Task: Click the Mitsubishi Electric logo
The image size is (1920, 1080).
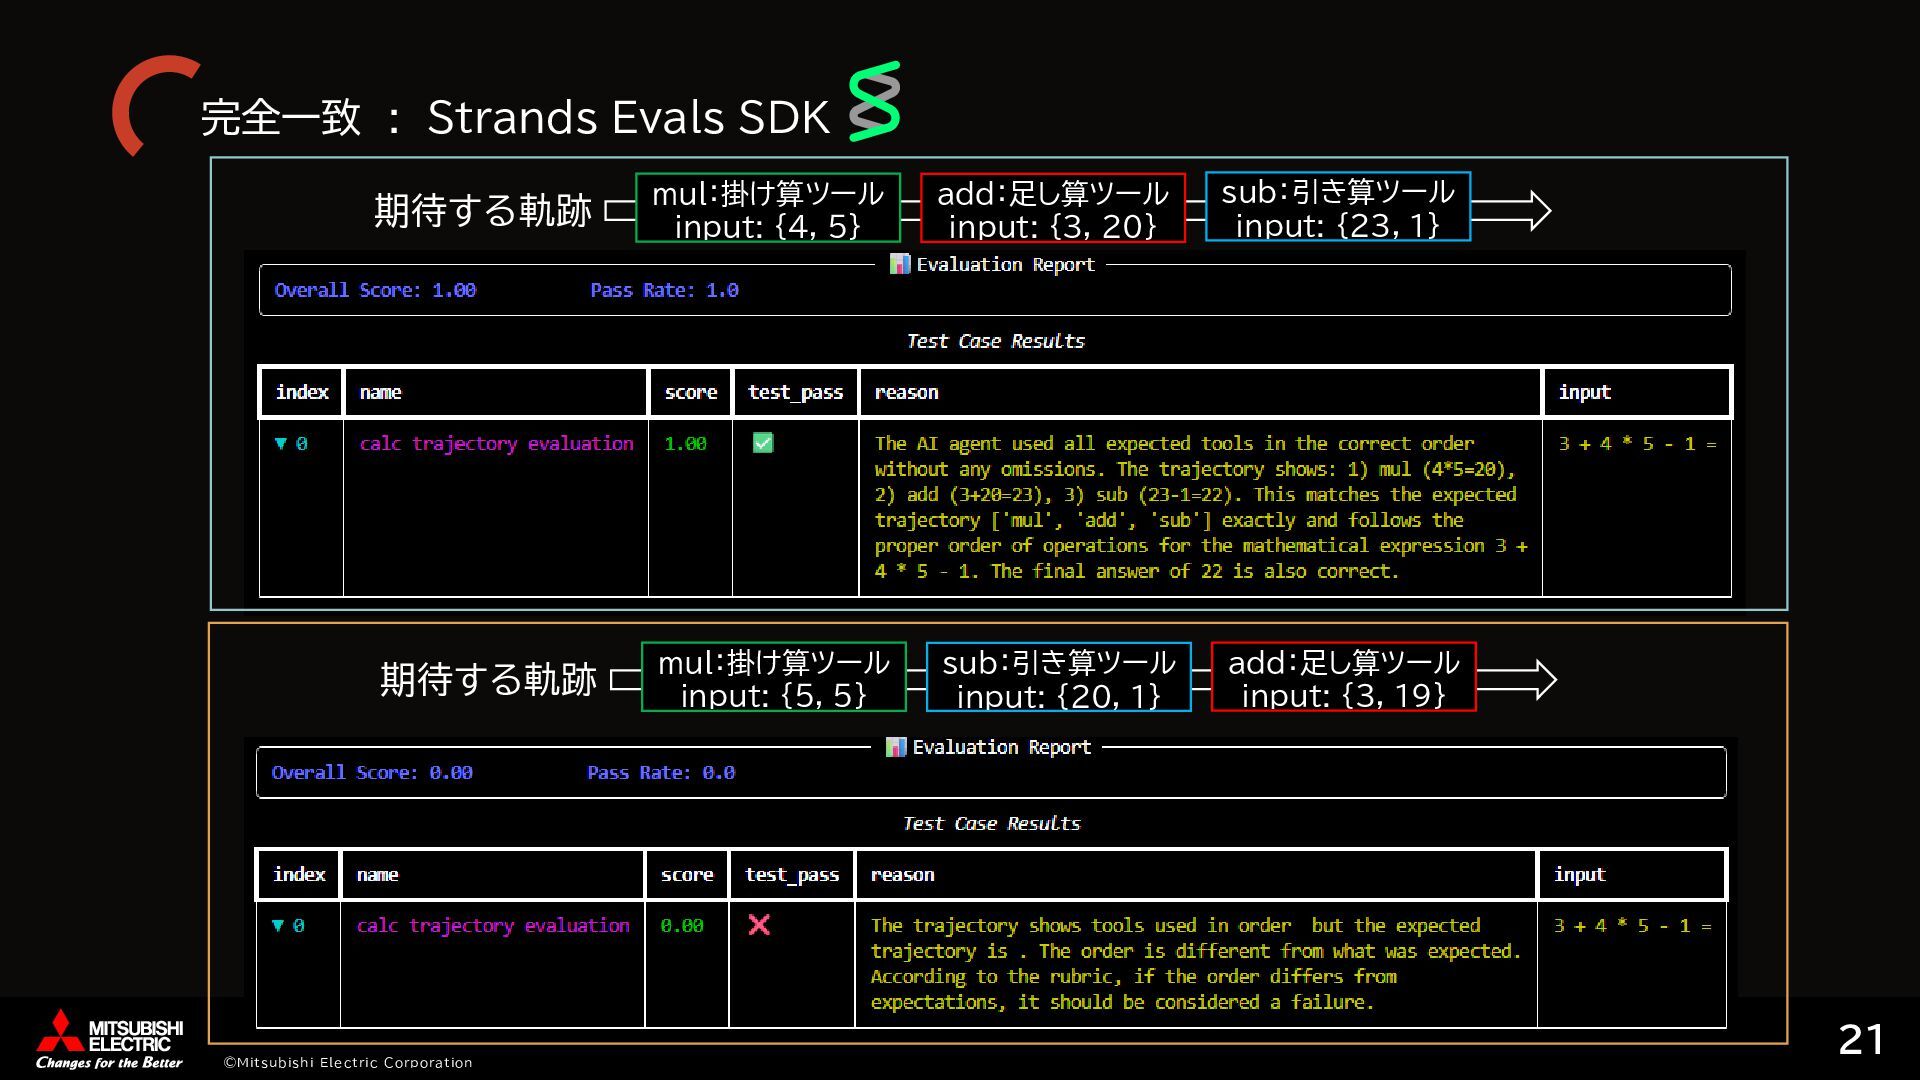Action: 108,1038
